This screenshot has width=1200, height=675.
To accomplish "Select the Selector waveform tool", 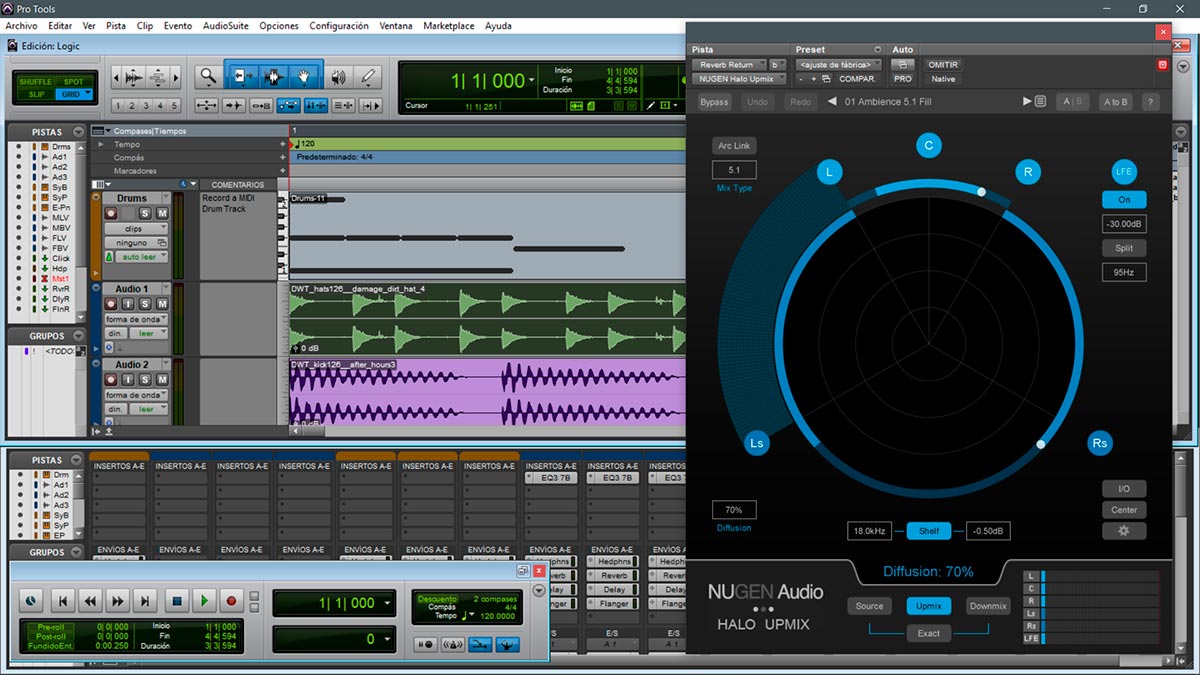I will point(273,77).
